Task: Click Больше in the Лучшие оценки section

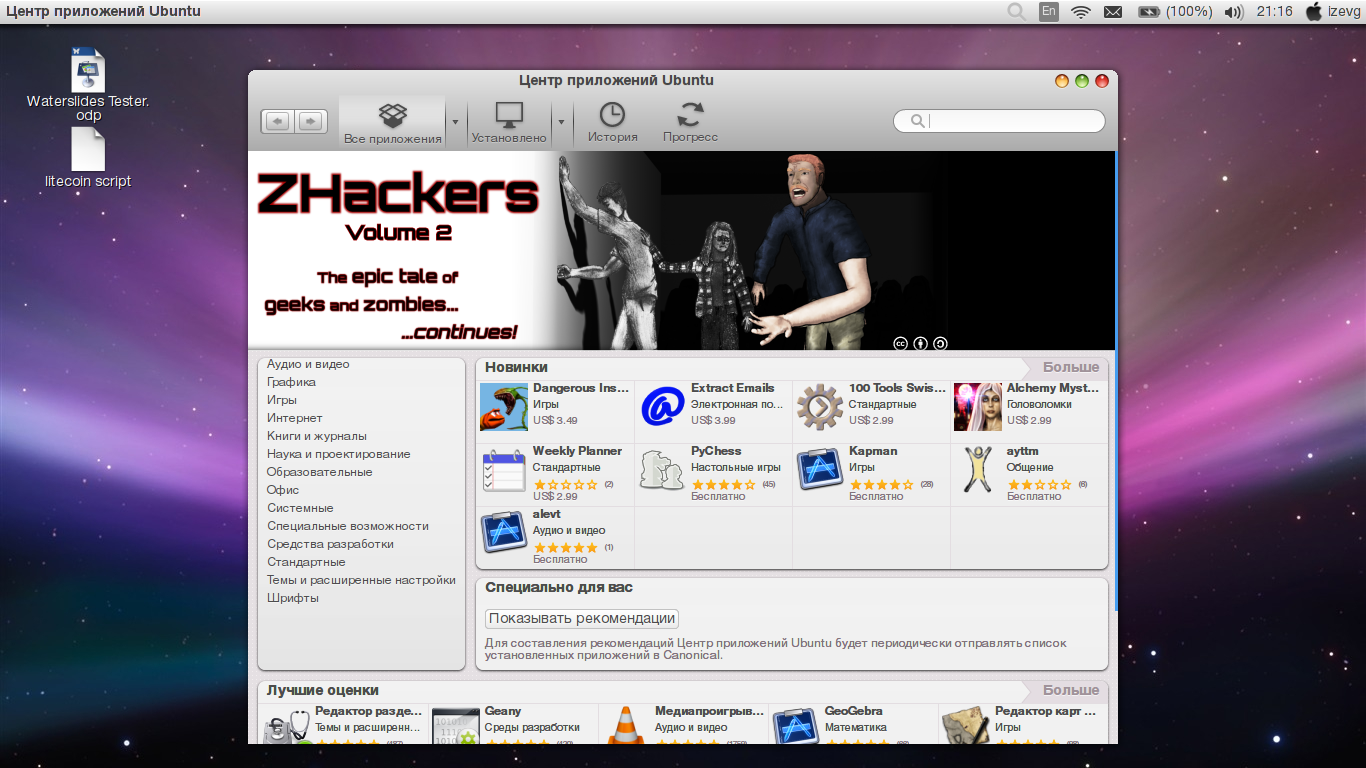Action: point(1071,690)
